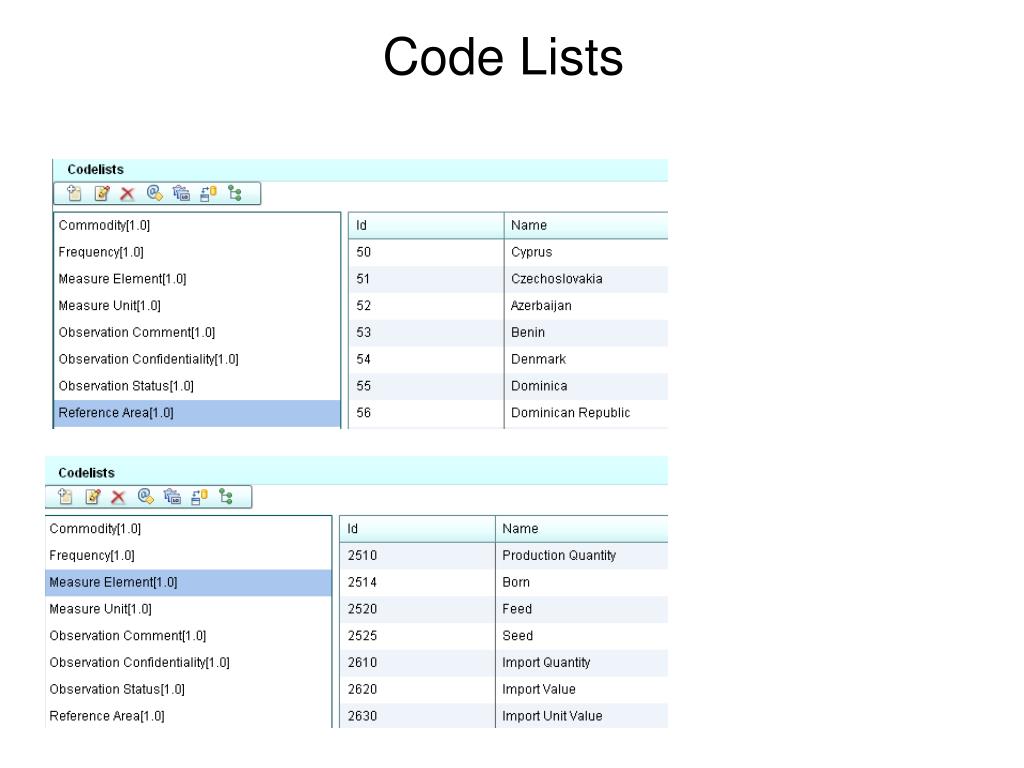1024x768 pixels.
Task: Select Measure Element[1.0] in the upper codelist panel
Action: (x=197, y=279)
